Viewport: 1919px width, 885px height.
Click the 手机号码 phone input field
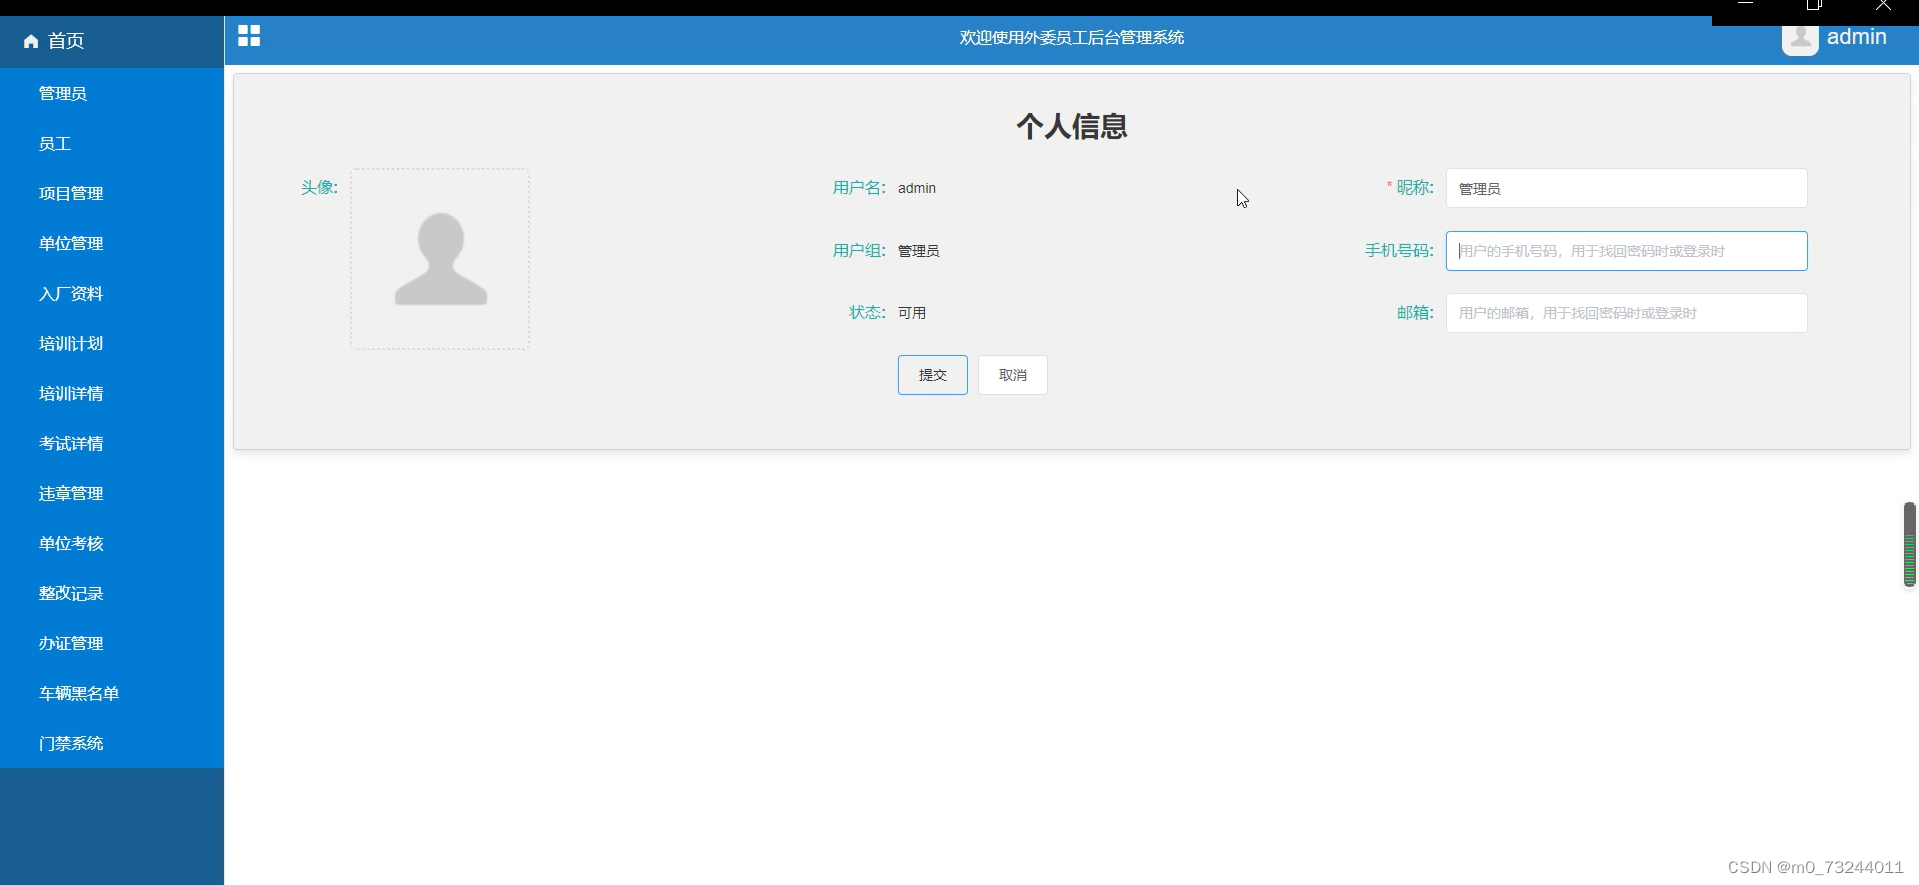1626,251
